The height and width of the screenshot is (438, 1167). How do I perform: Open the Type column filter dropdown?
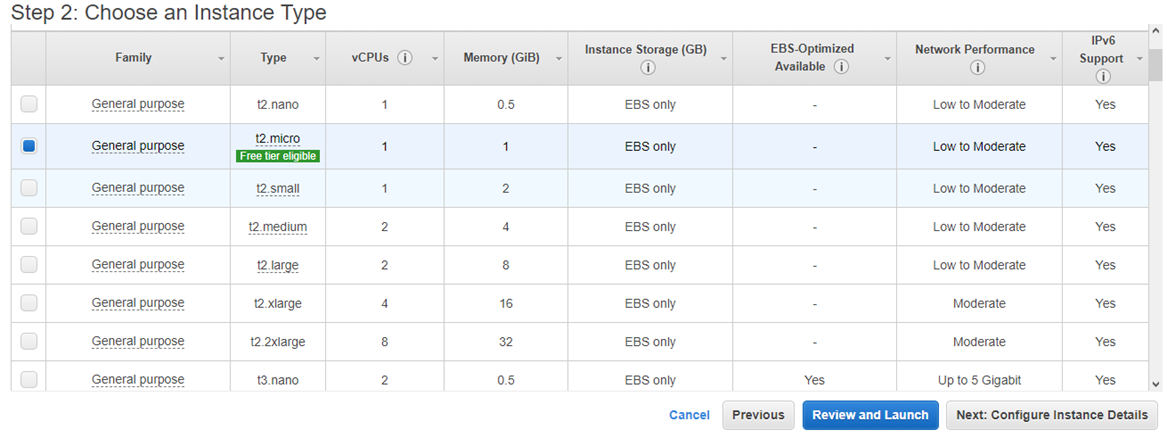(316, 59)
